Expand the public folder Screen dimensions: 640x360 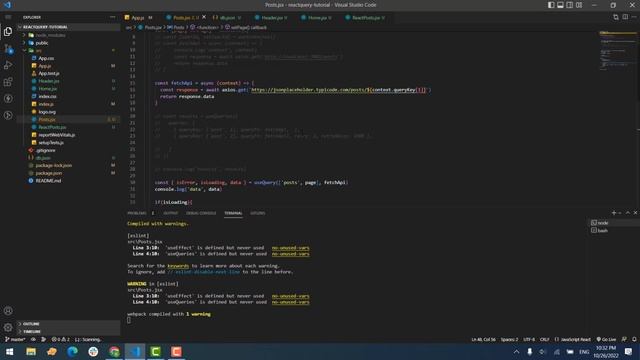tap(42, 43)
